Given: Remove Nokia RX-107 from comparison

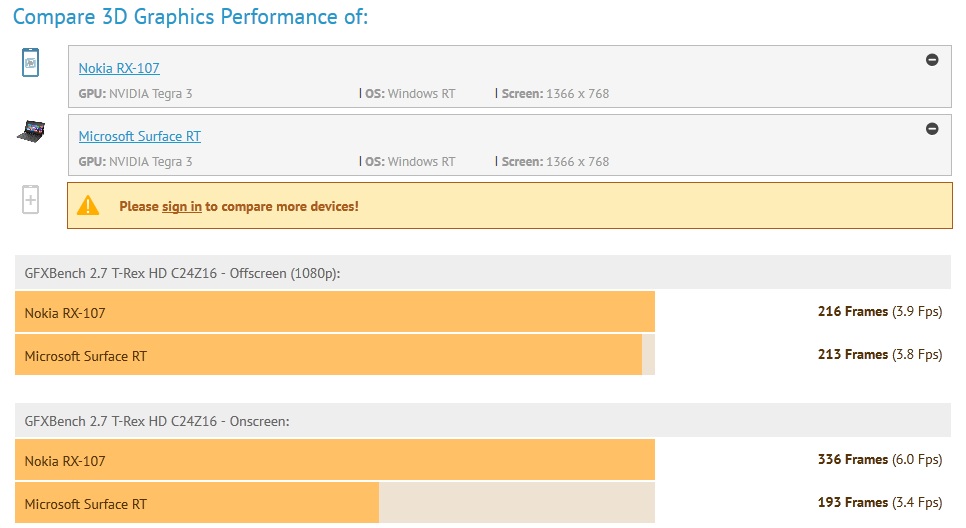Looking at the screenshot, I should pyautogui.click(x=932, y=60).
